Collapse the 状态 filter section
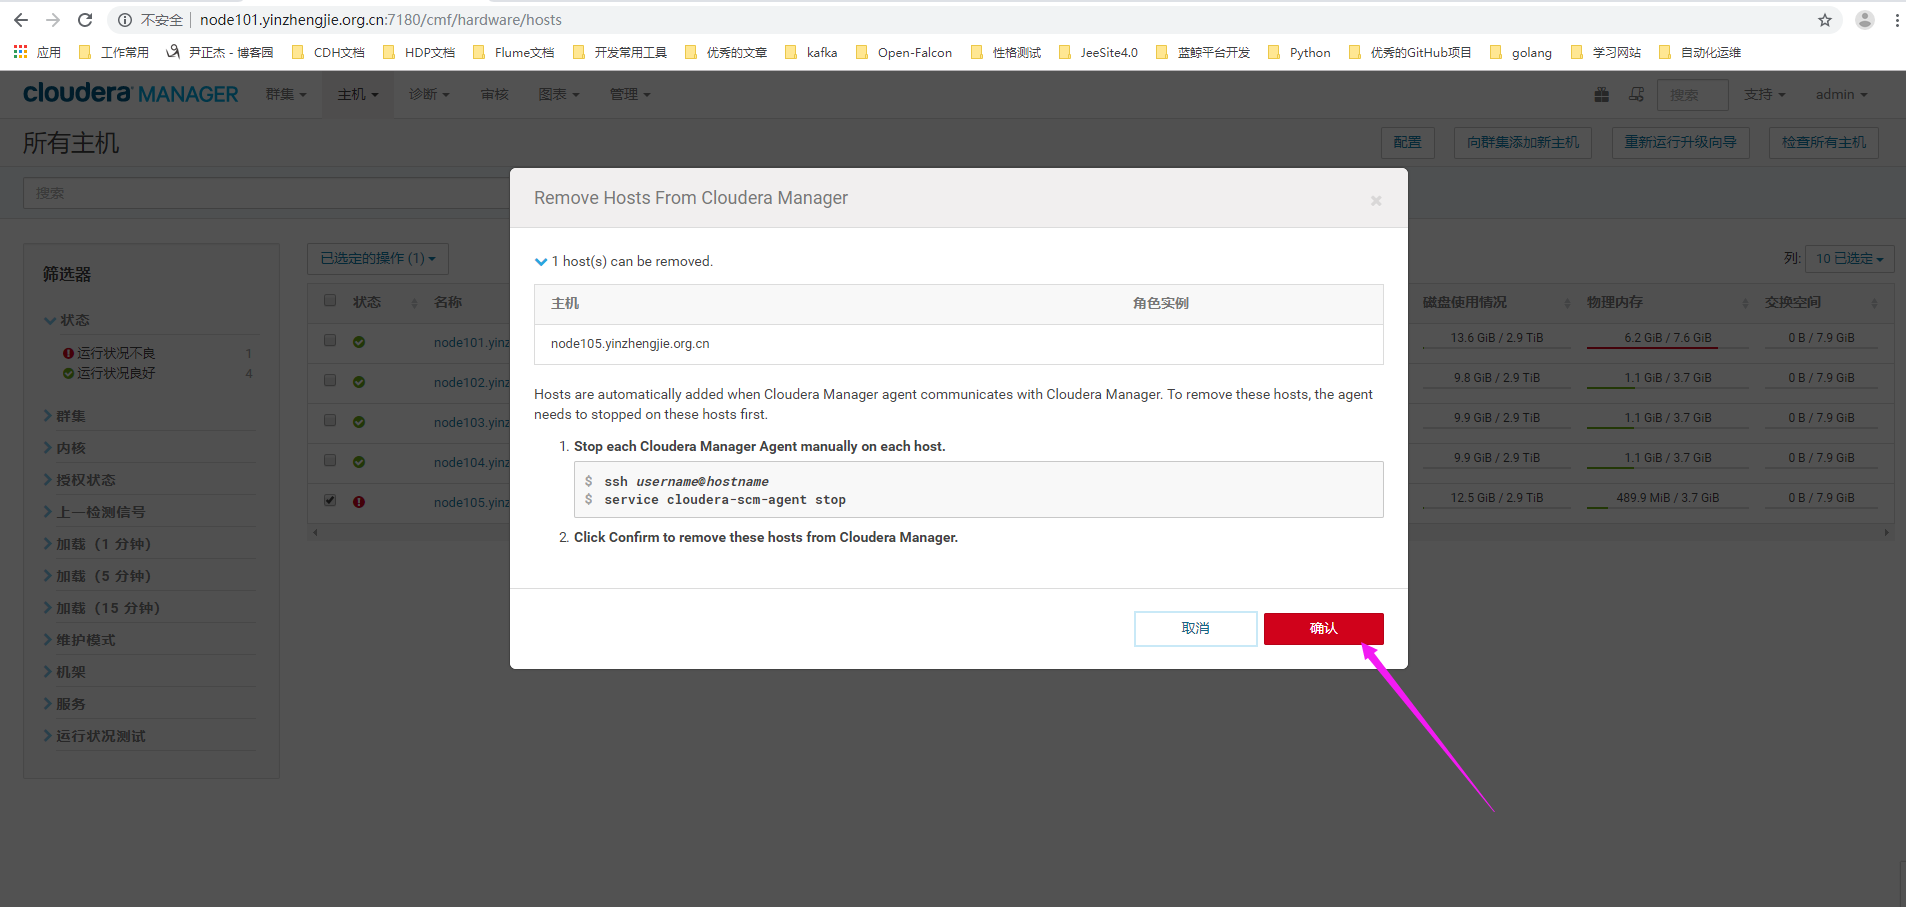The height and width of the screenshot is (907, 1906). (66, 320)
